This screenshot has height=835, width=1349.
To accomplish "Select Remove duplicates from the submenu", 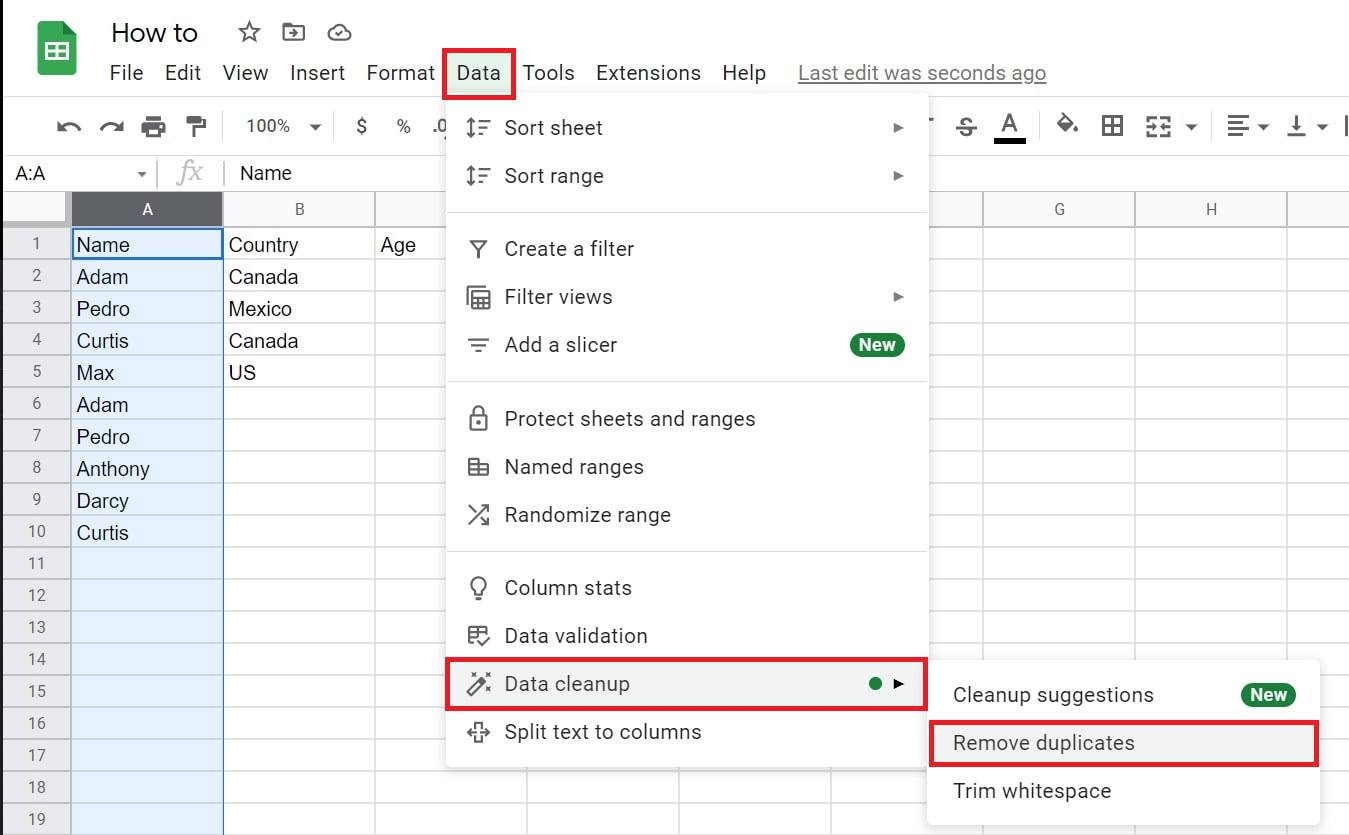I will (x=1044, y=743).
